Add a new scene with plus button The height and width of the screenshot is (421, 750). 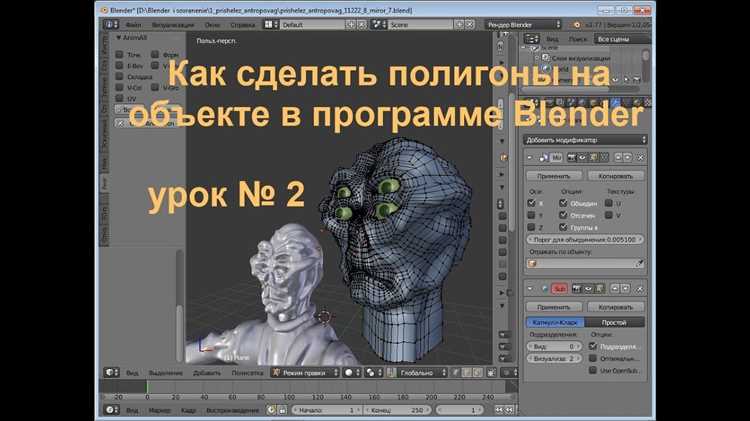(460, 24)
